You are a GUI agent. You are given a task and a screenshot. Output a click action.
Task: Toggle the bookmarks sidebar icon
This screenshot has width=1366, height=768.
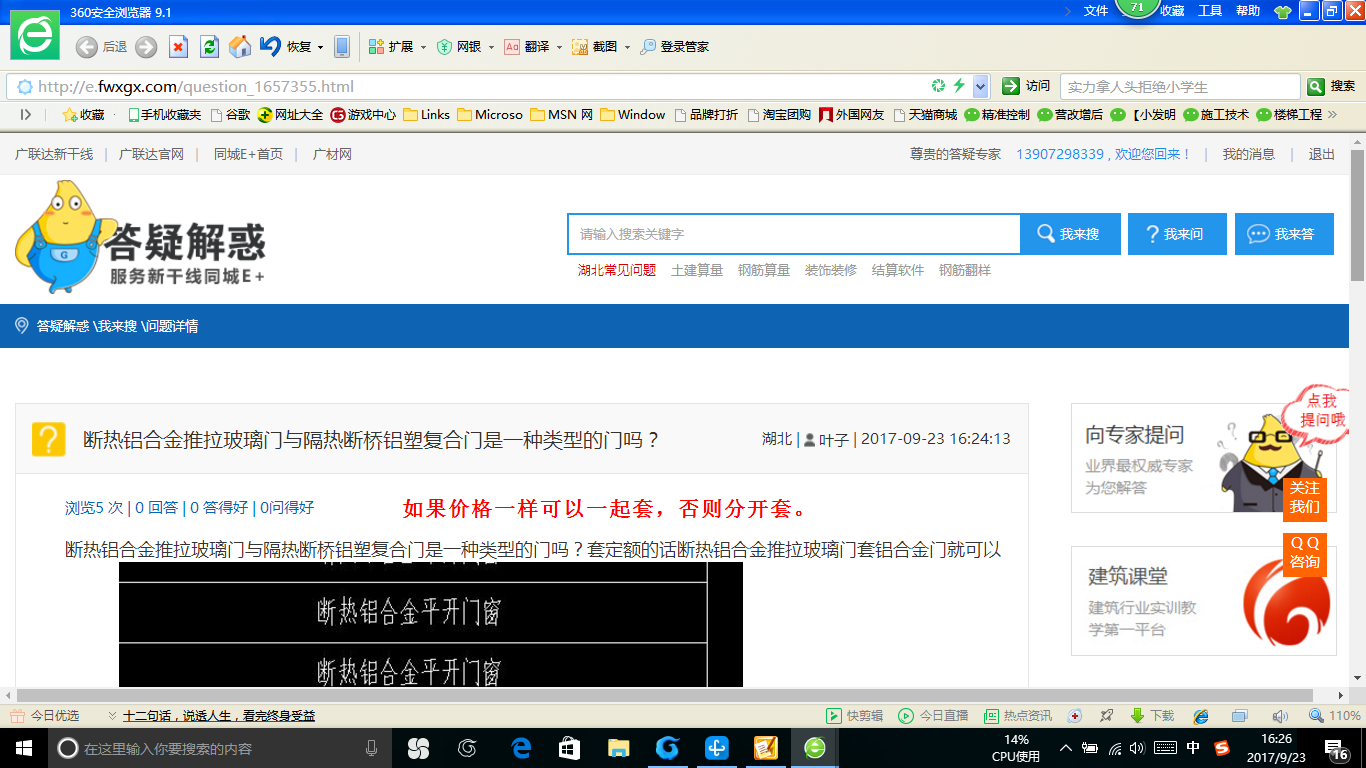[26, 115]
